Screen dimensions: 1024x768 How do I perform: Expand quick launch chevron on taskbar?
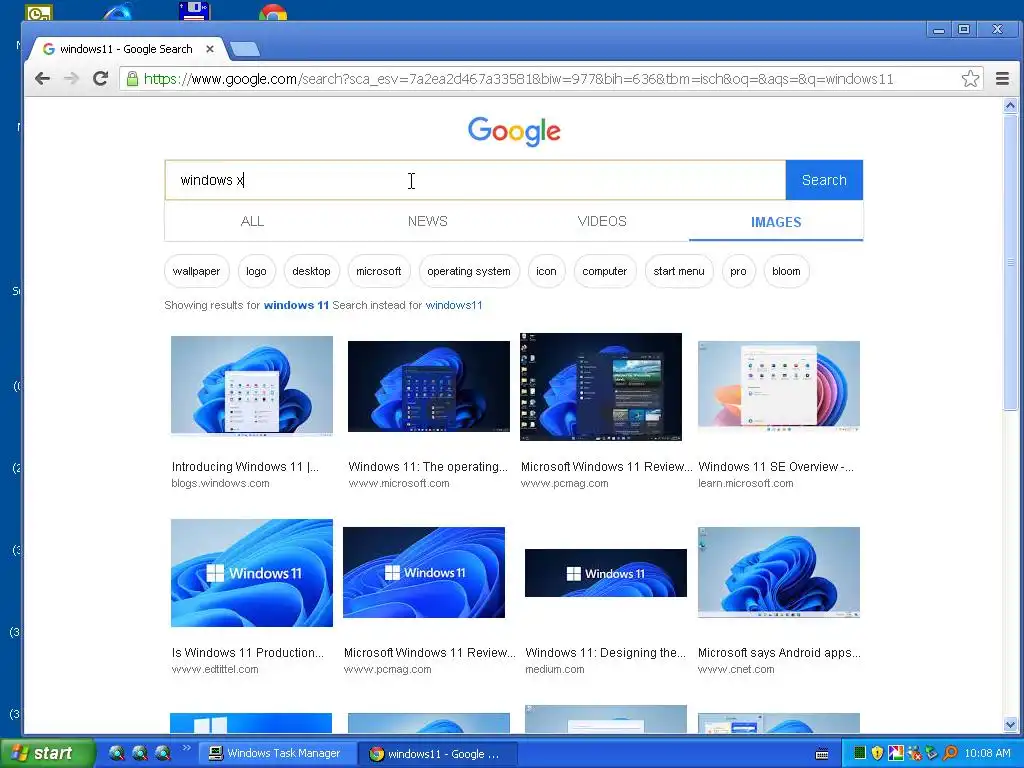tap(186, 748)
